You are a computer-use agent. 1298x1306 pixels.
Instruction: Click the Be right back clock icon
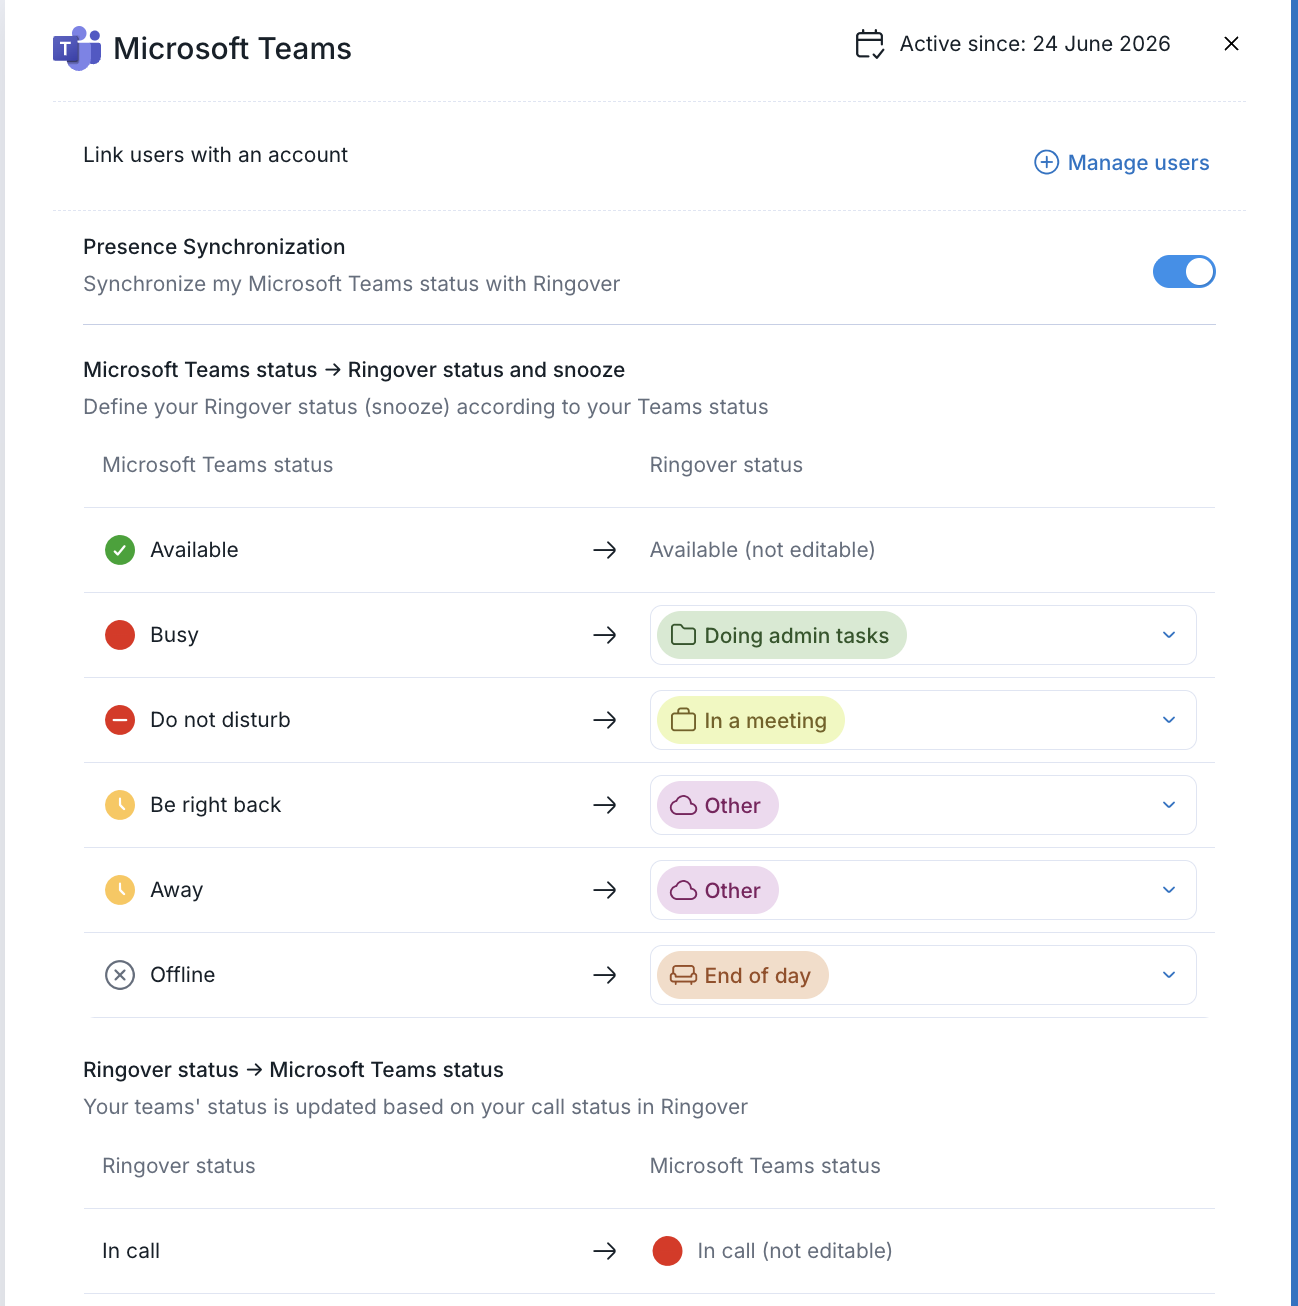[120, 805]
